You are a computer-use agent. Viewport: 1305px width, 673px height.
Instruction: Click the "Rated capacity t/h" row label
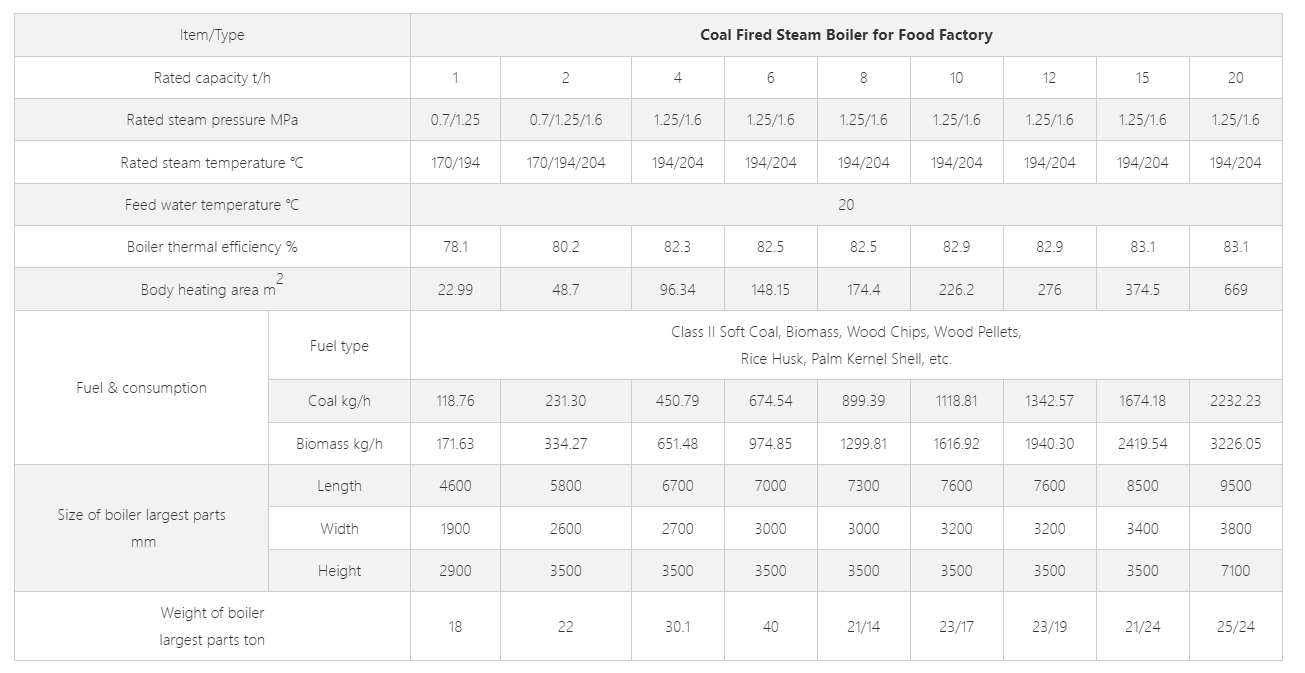[212, 78]
